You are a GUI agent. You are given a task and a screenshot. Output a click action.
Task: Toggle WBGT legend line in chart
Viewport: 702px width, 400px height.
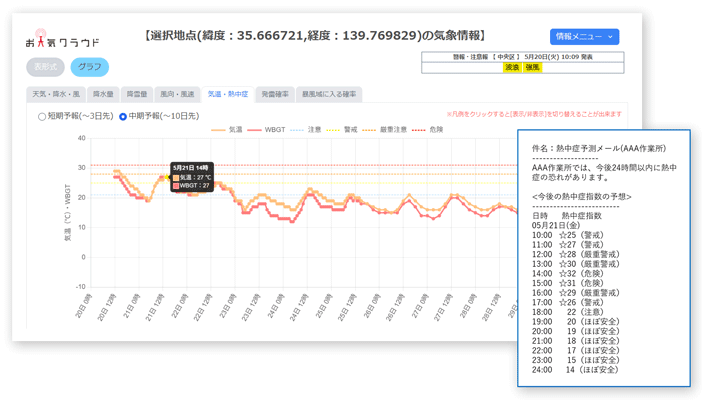268,130
